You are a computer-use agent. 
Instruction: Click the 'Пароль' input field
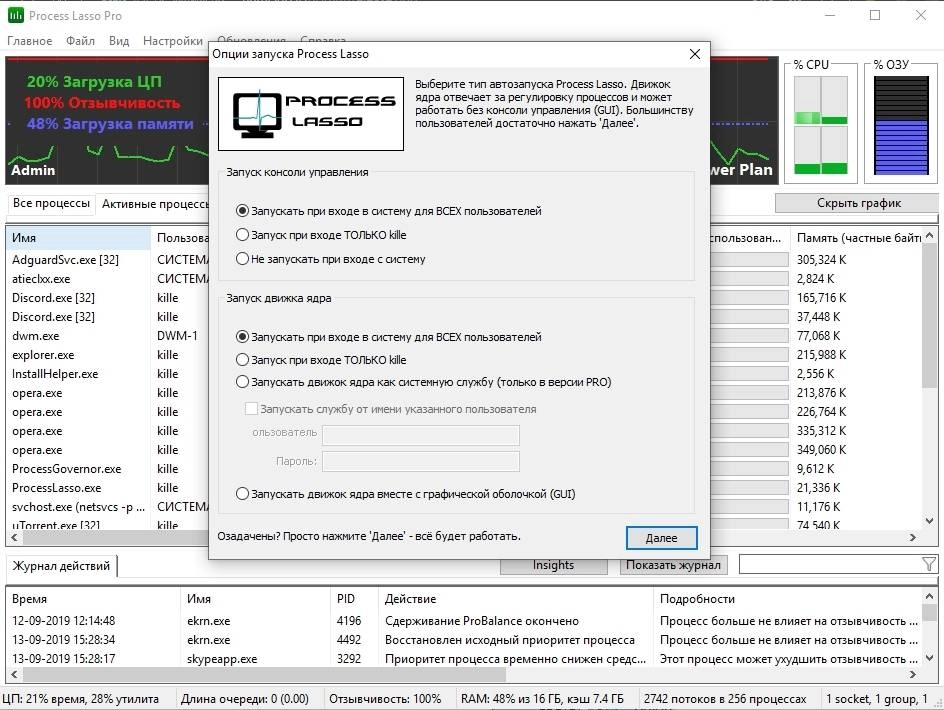pos(421,462)
